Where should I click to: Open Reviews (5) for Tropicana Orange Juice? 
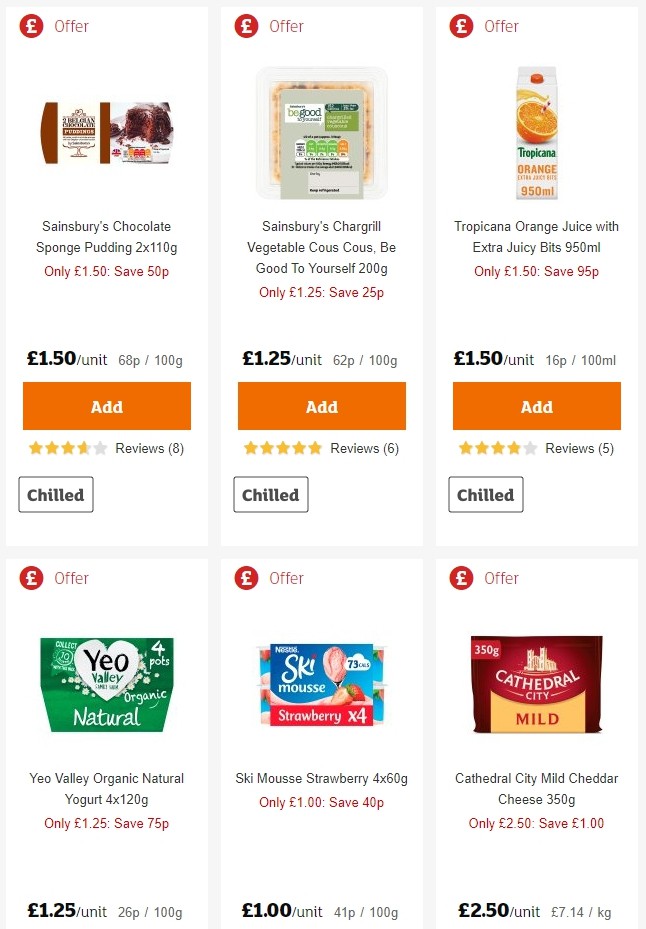click(x=578, y=448)
